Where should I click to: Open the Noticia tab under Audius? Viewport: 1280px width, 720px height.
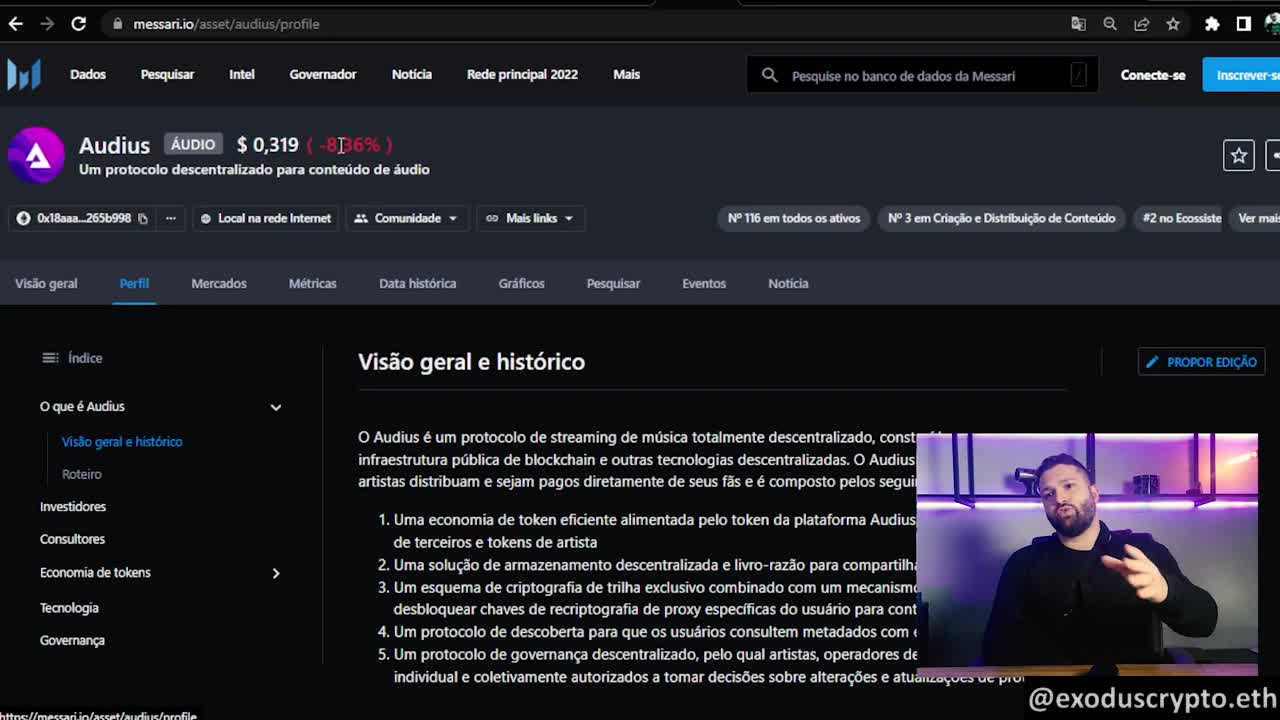[x=788, y=283]
